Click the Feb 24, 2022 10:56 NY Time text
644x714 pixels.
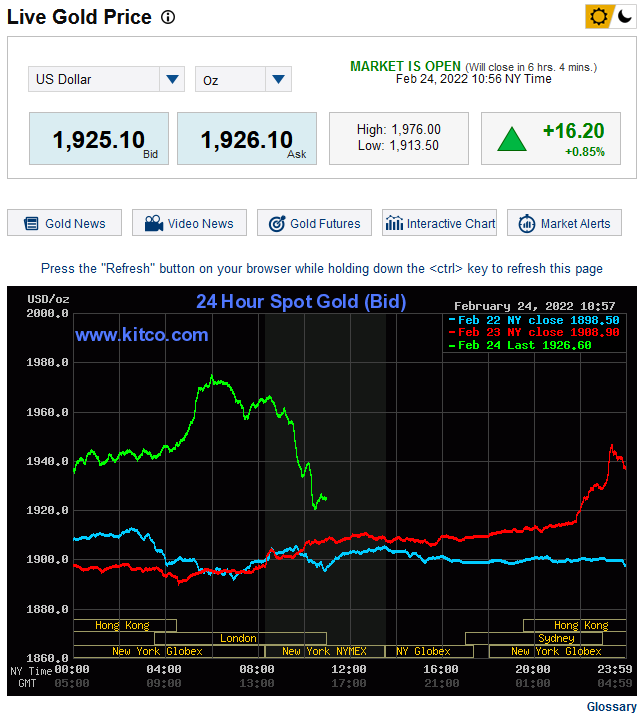click(x=474, y=79)
